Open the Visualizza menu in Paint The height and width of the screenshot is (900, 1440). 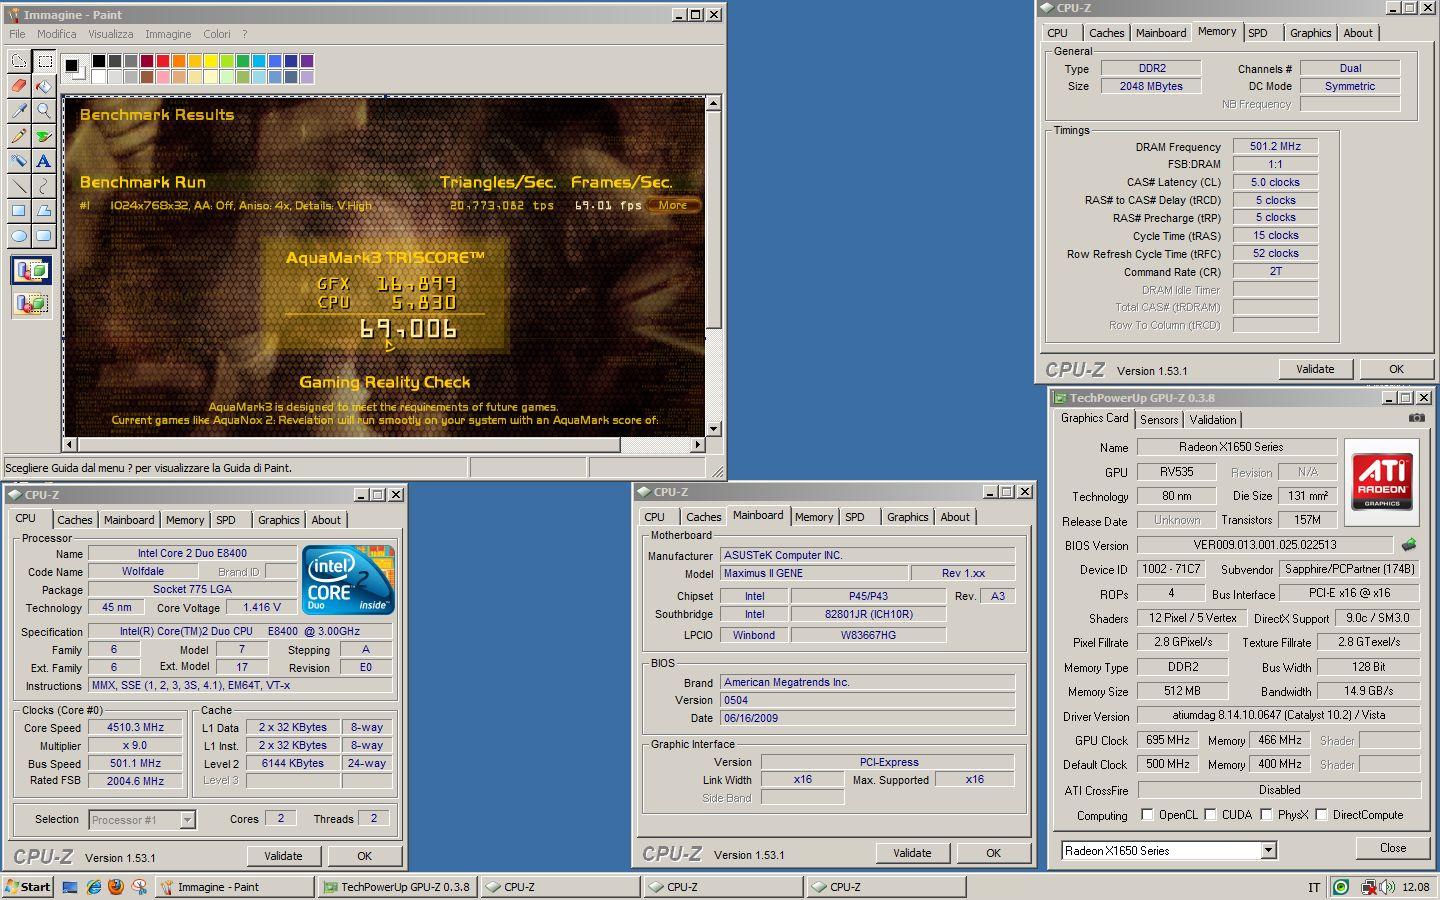click(111, 34)
